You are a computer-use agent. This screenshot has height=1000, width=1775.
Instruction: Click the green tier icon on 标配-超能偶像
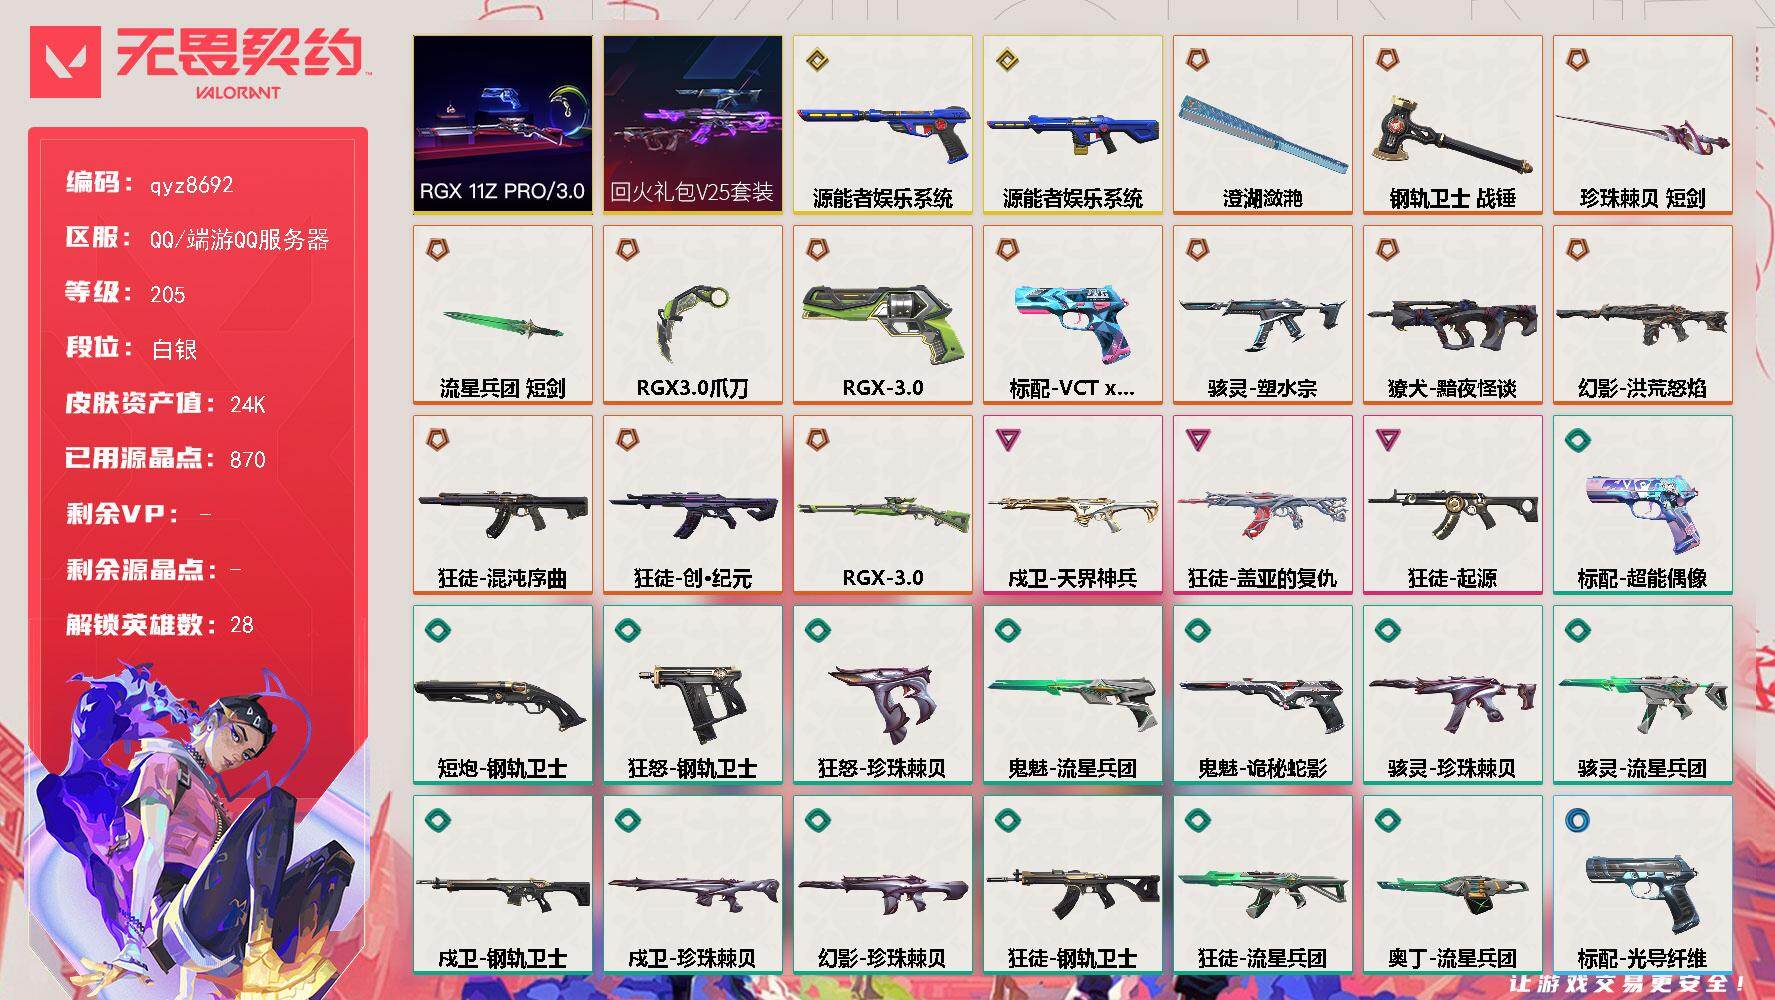pyautogui.click(x=1577, y=439)
